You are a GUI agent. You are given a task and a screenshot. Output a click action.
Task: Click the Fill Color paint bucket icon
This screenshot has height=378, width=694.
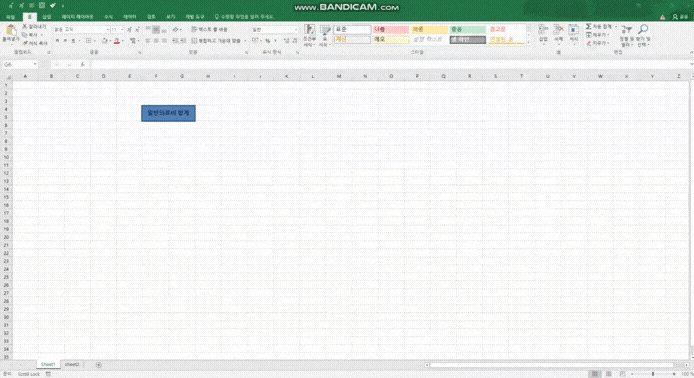pyautogui.click(x=105, y=41)
